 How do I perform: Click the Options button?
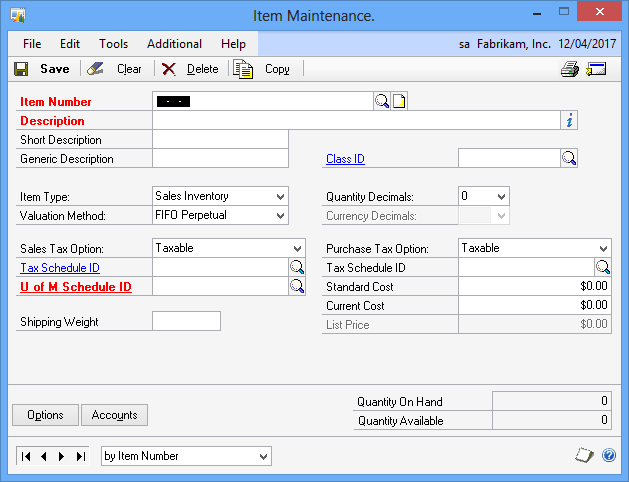click(x=45, y=415)
